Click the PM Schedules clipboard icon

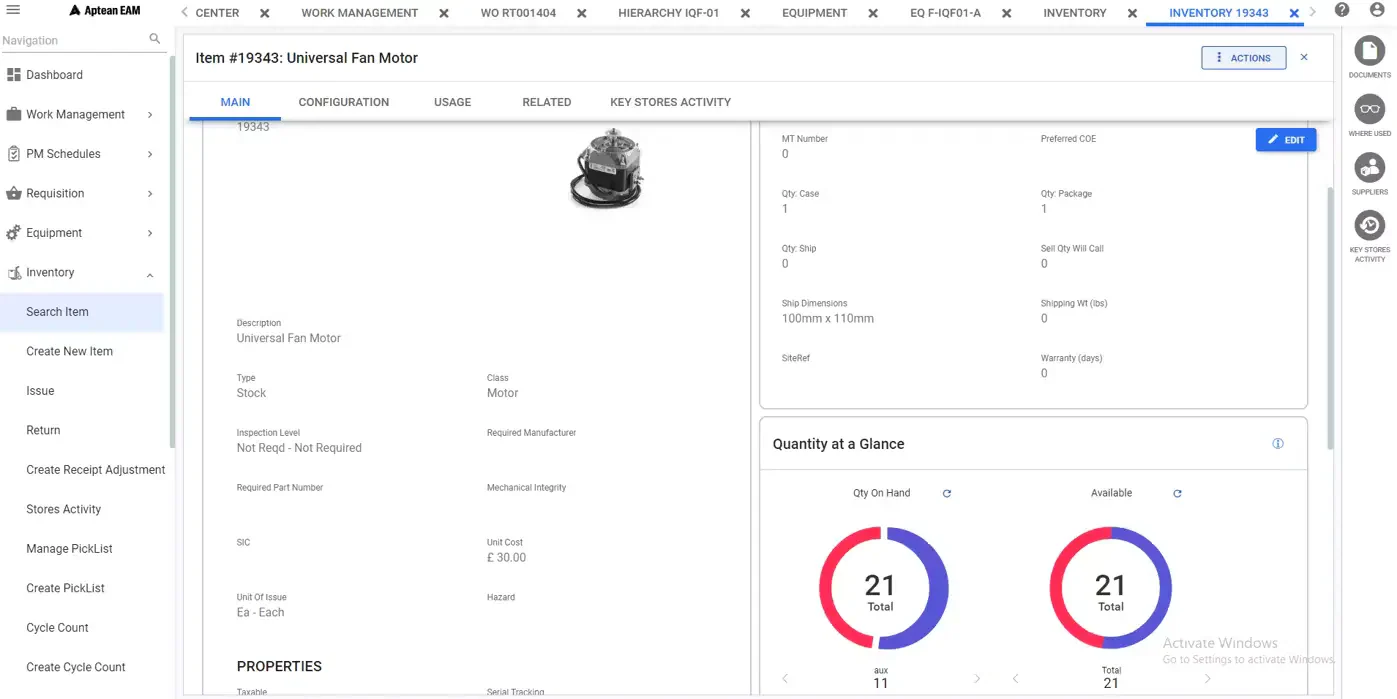click(x=14, y=154)
